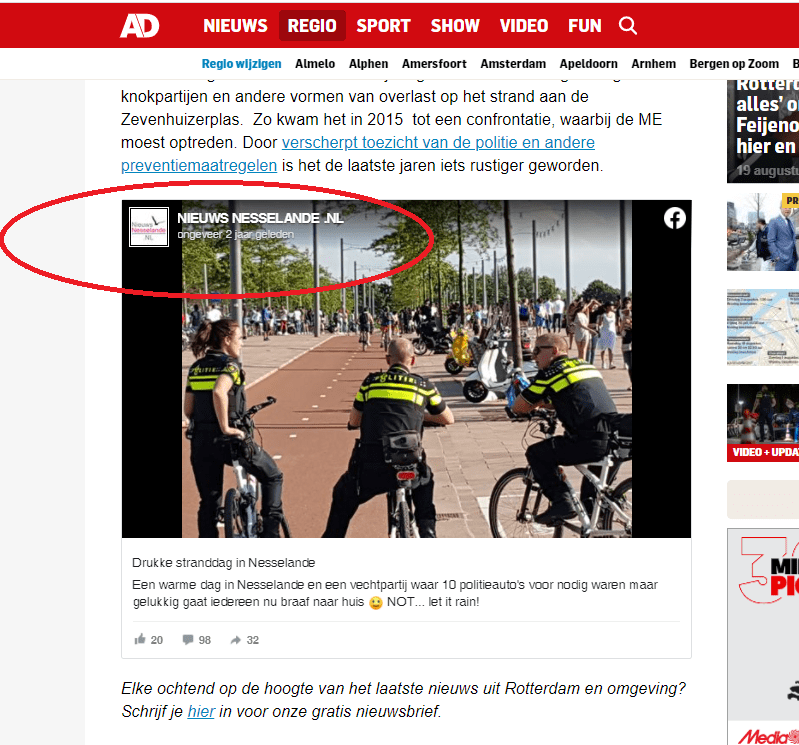Open the police on bikes photo
Image resolution: width=799 pixels, height=745 pixels.
[x=406, y=369]
